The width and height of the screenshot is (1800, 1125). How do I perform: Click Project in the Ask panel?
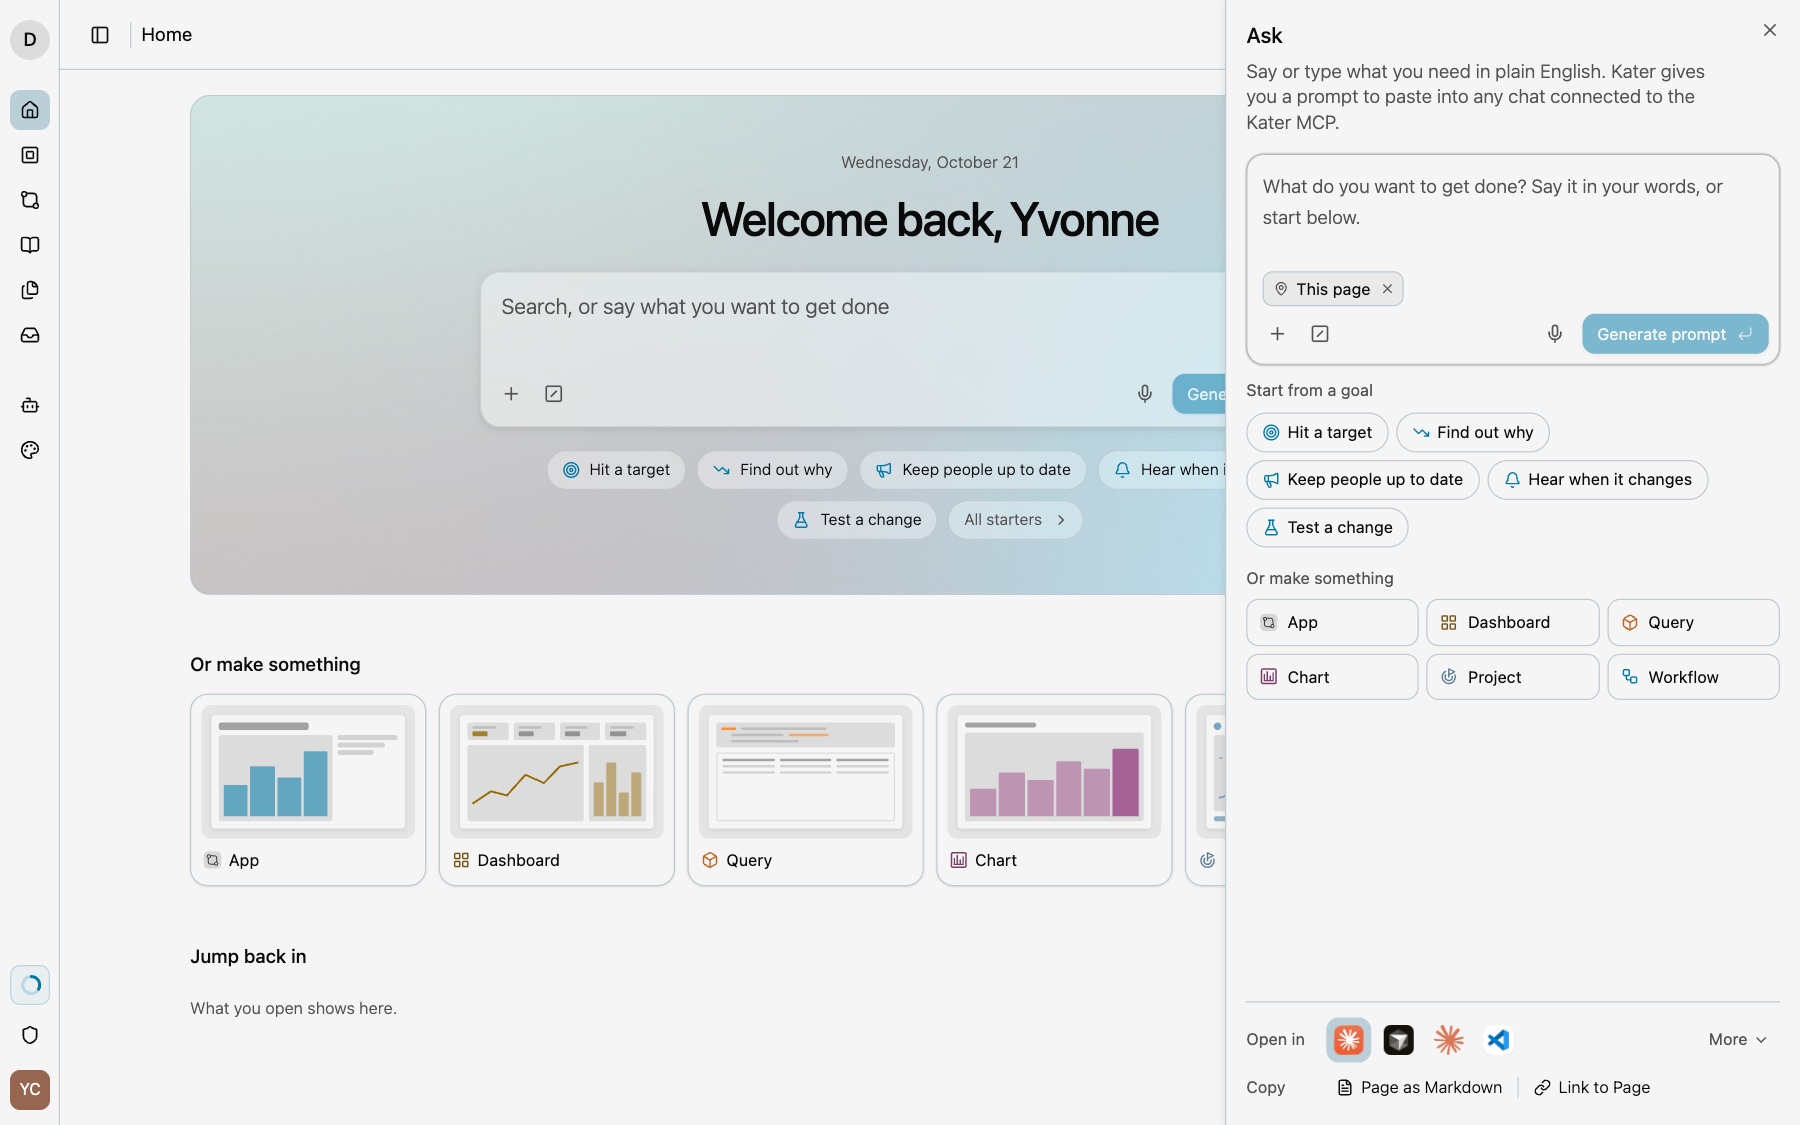[x=1512, y=677]
